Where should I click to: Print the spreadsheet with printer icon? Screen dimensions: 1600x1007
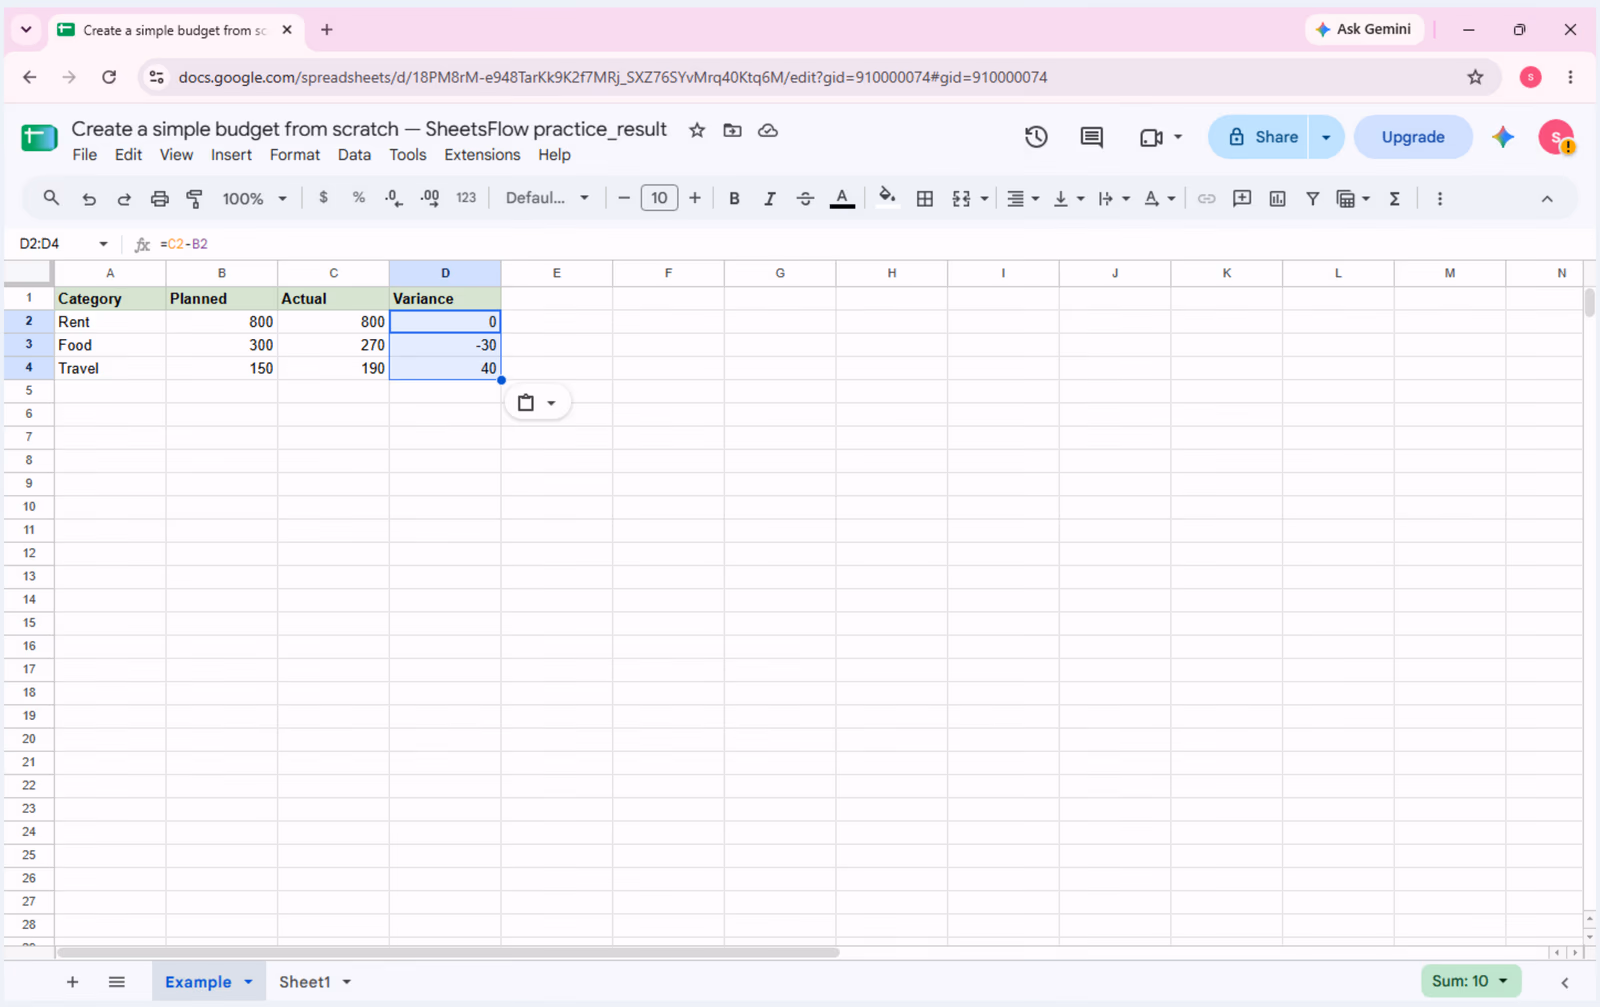point(159,199)
